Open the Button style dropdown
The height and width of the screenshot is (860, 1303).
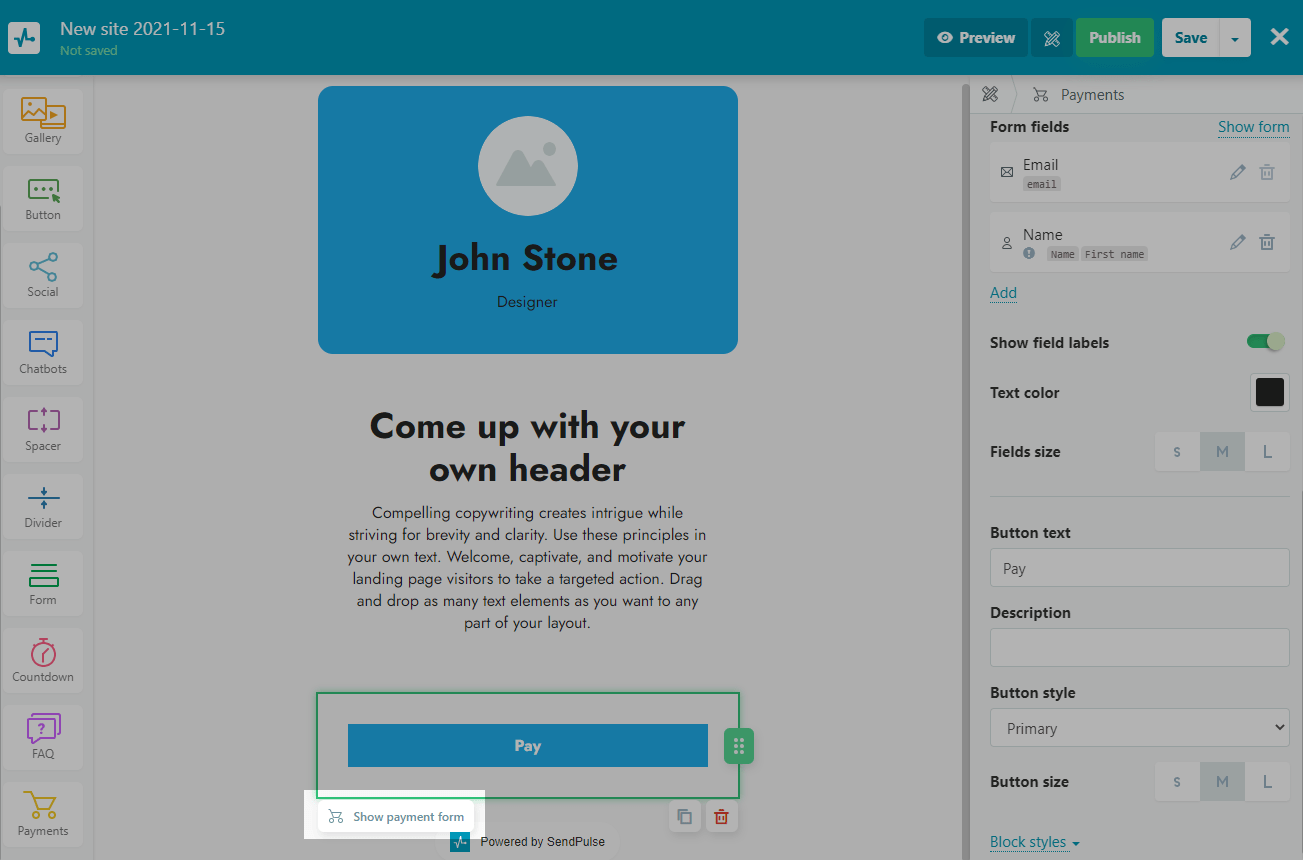[x=1139, y=728]
